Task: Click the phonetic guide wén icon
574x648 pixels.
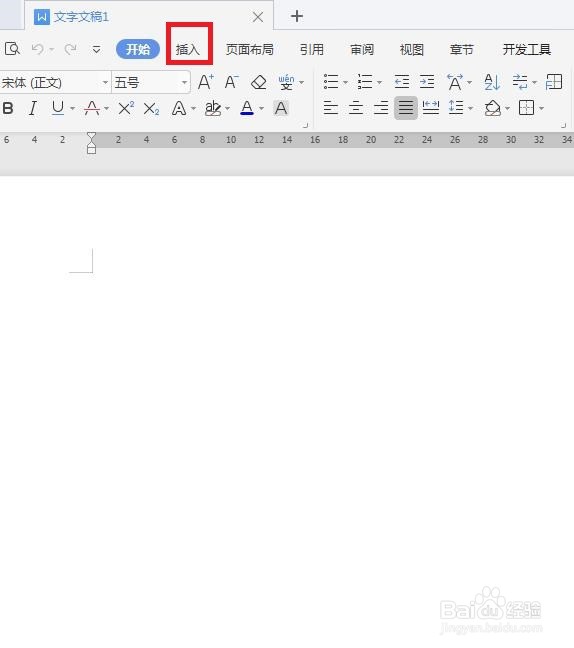Action: (286, 82)
